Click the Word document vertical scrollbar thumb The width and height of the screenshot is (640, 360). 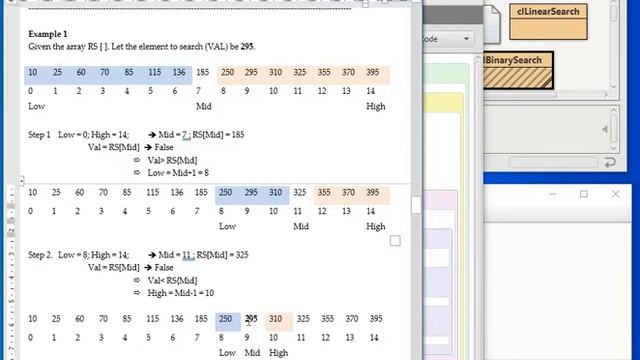[416, 205]
